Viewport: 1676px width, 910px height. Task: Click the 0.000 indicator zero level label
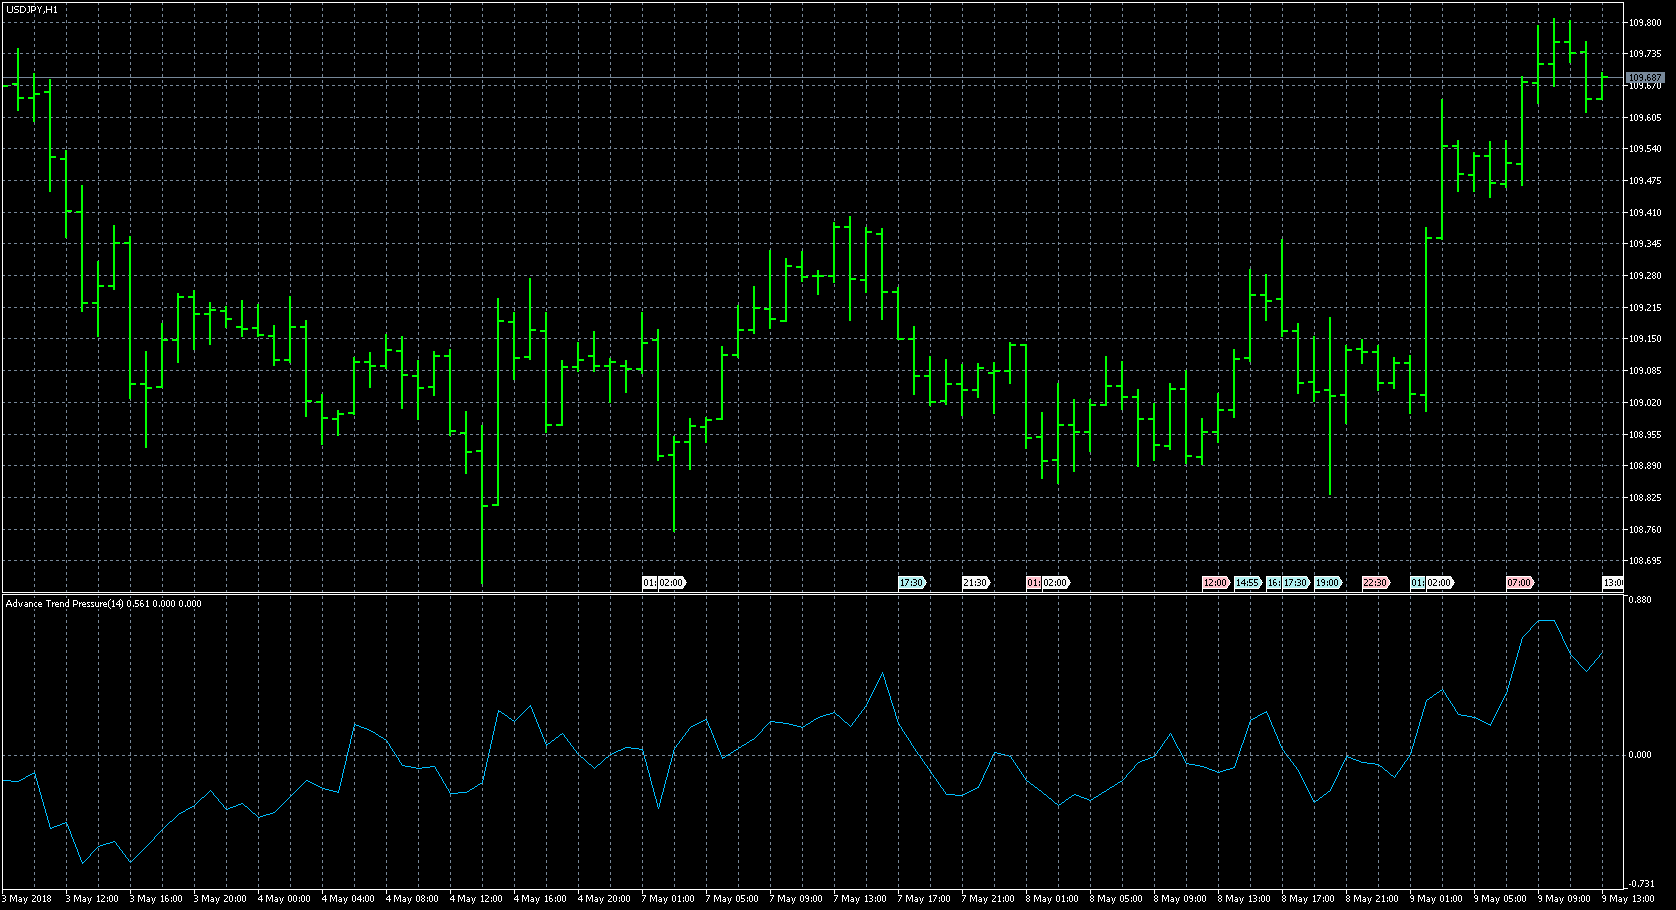[1640, 755]
